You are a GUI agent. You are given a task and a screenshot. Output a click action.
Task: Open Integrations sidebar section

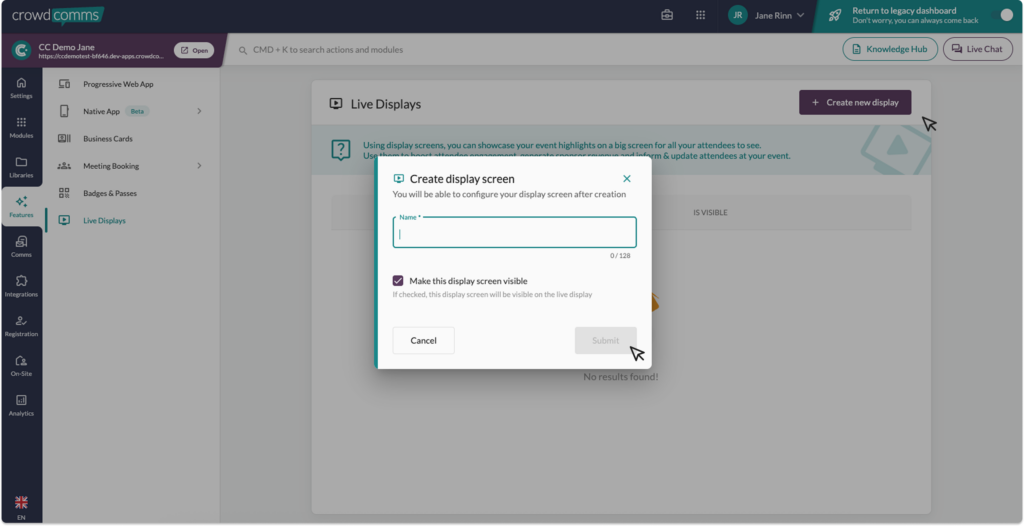tap(21, 287)
